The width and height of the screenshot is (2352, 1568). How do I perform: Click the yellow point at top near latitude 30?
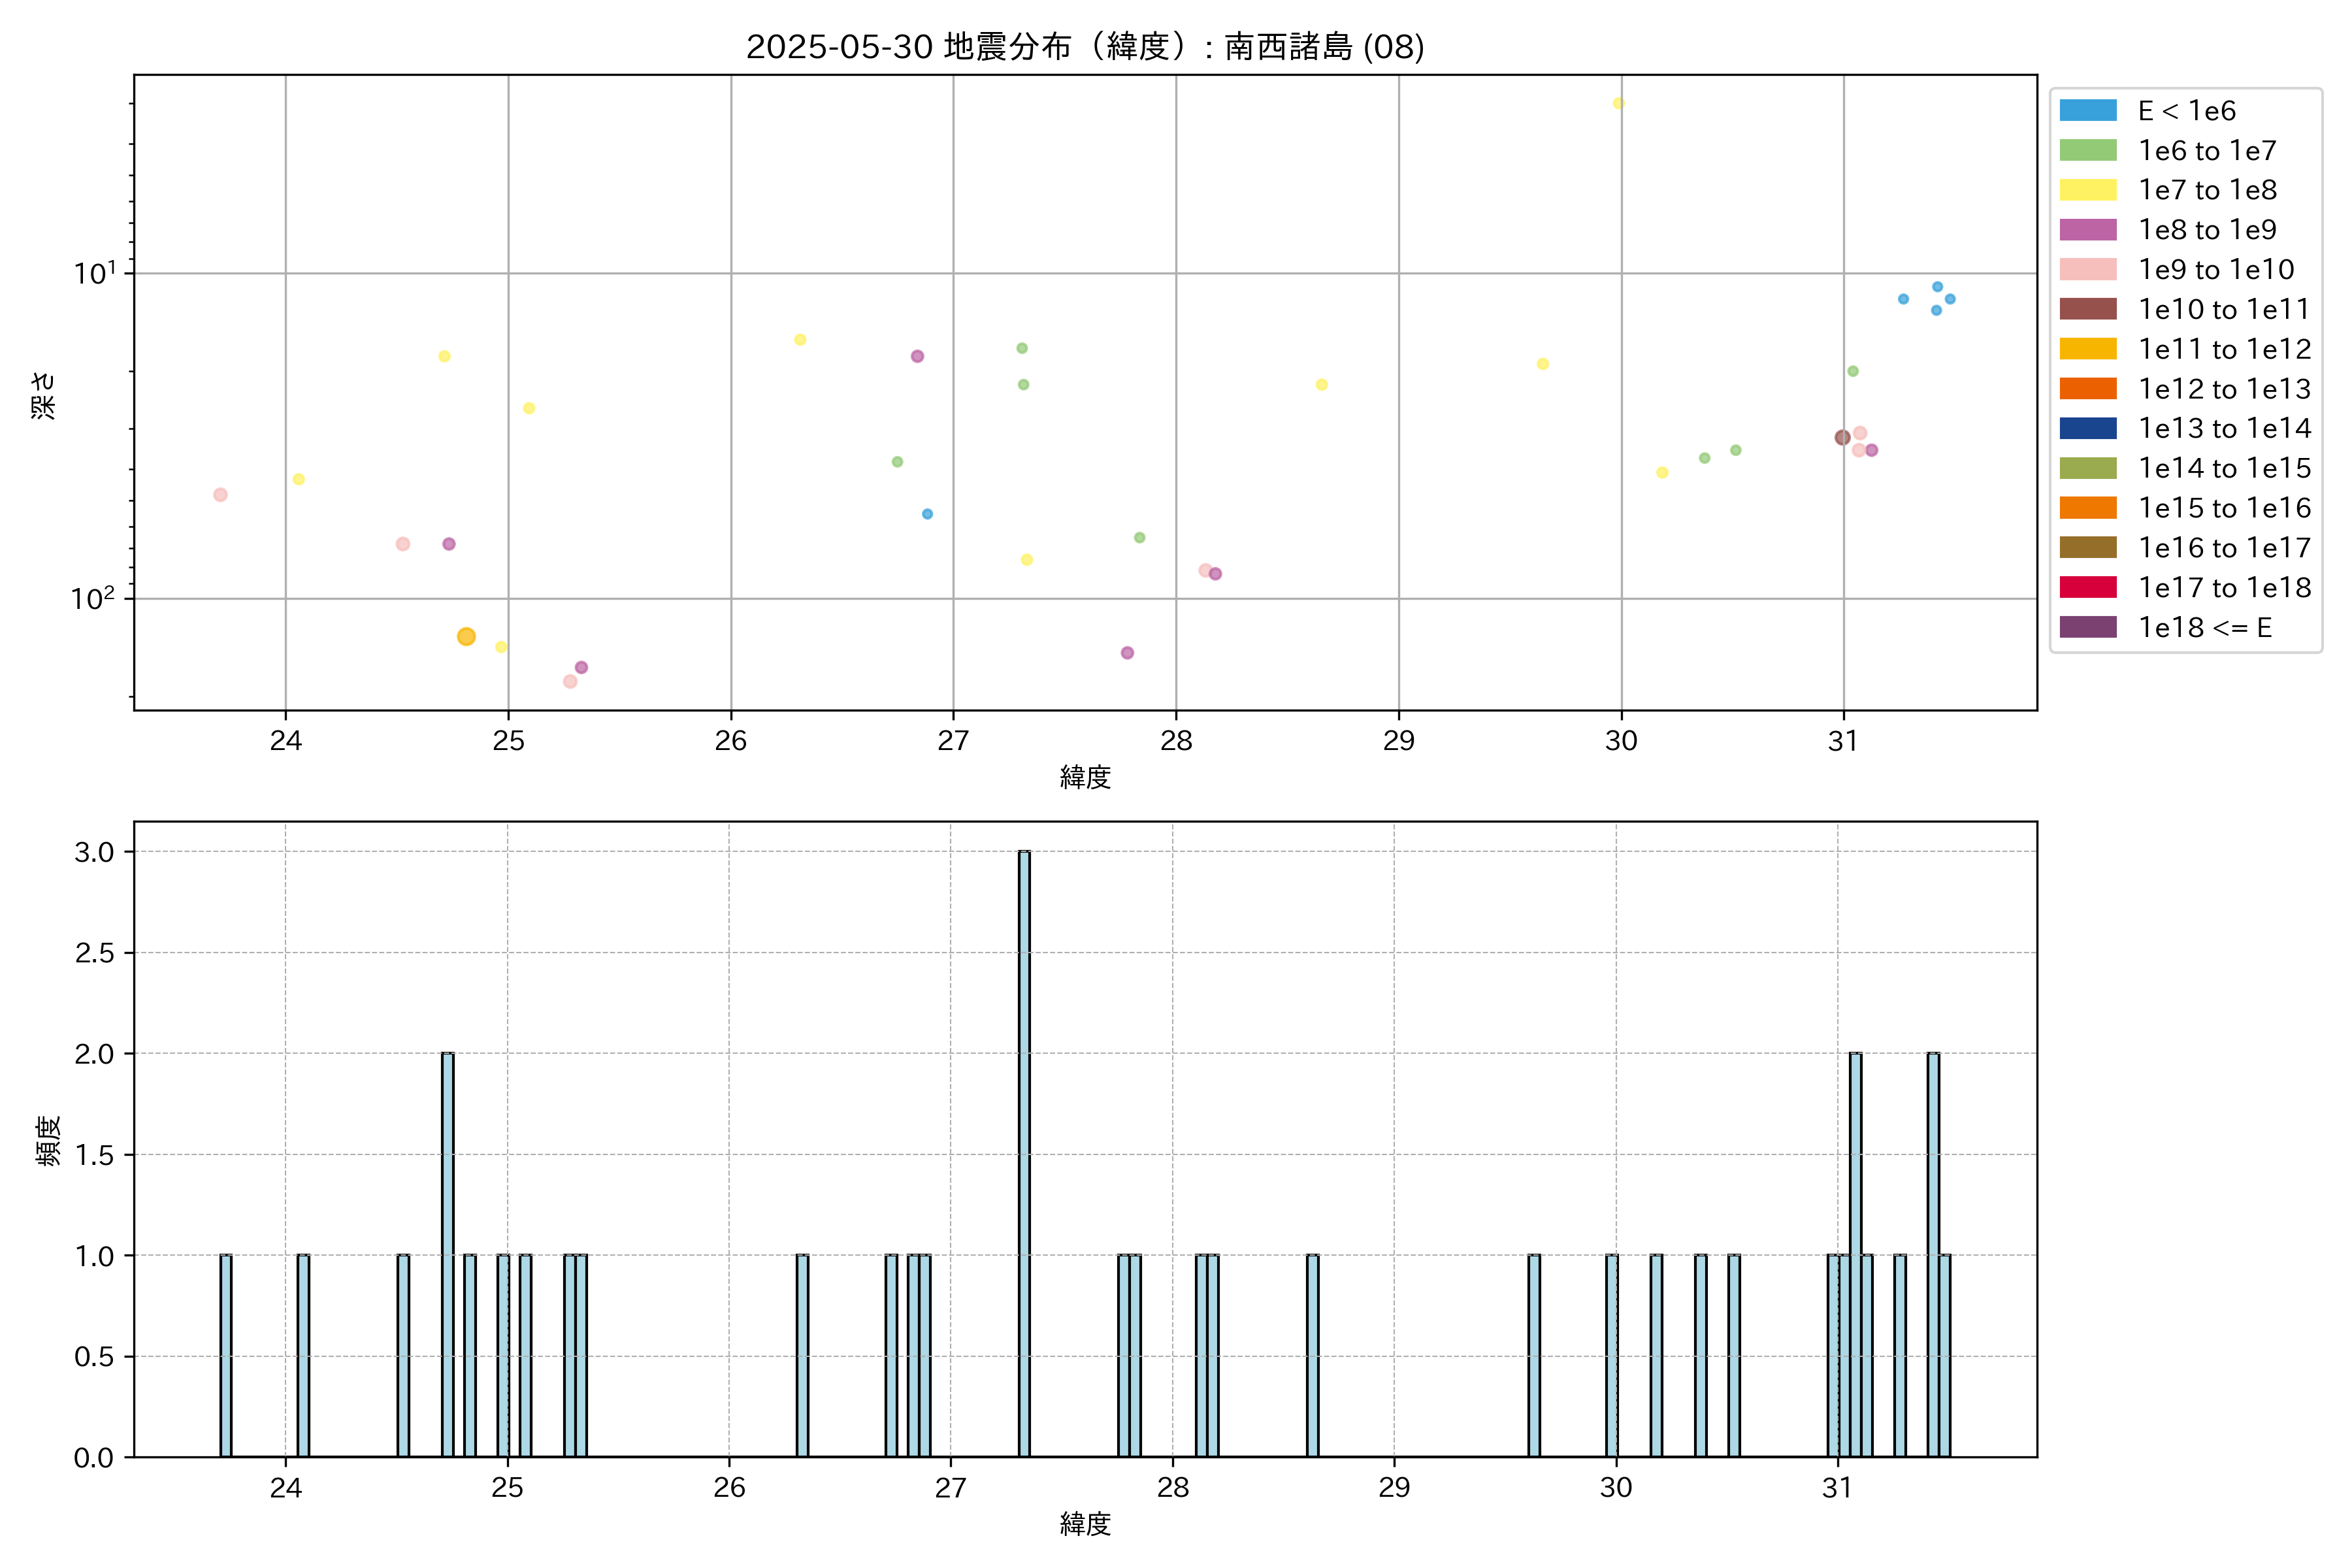1618,104
